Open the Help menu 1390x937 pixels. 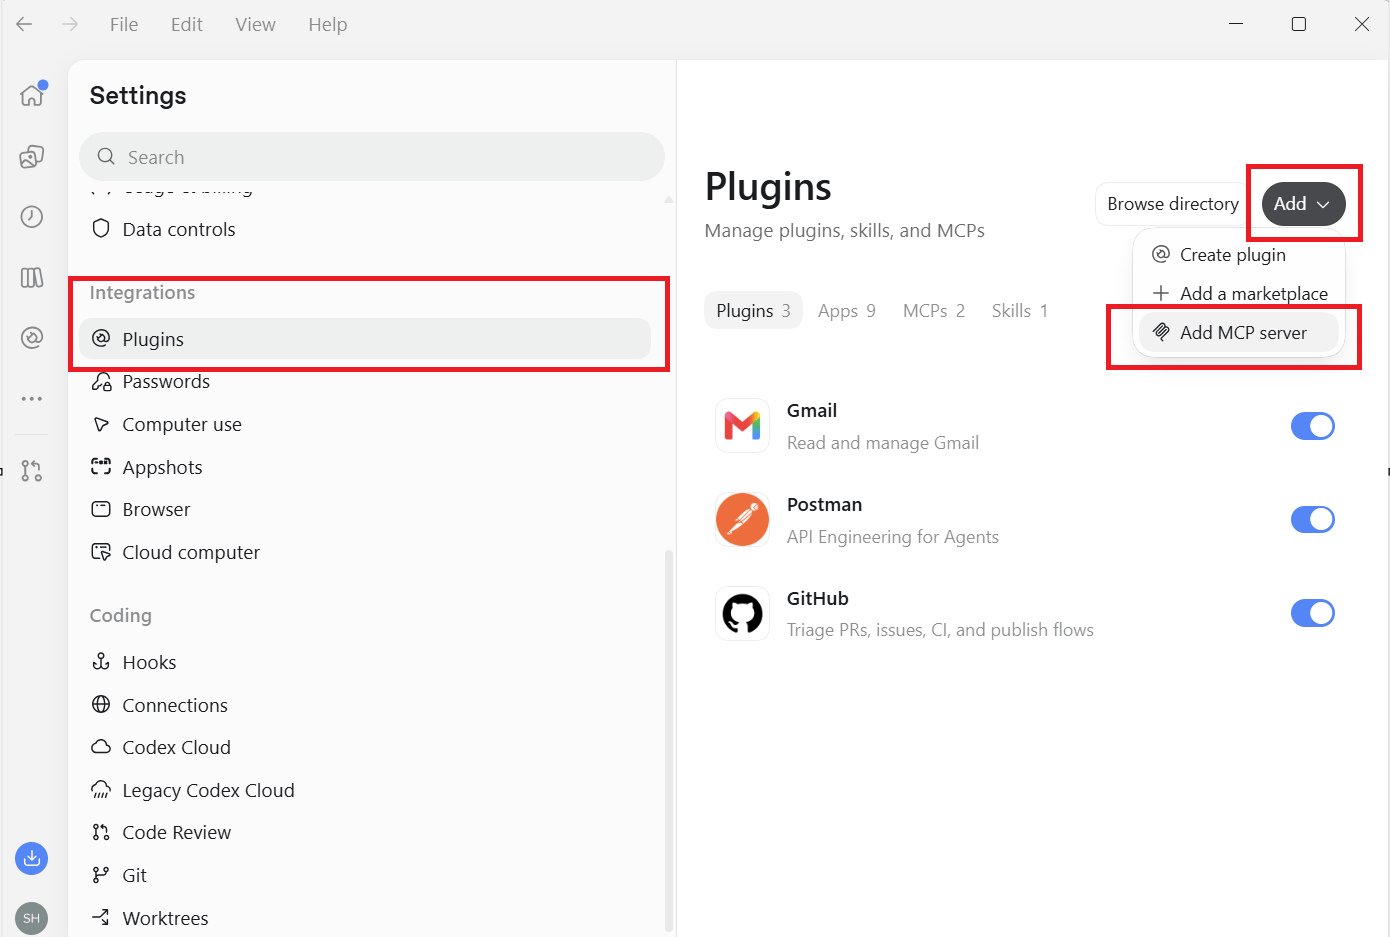(328, 25)
